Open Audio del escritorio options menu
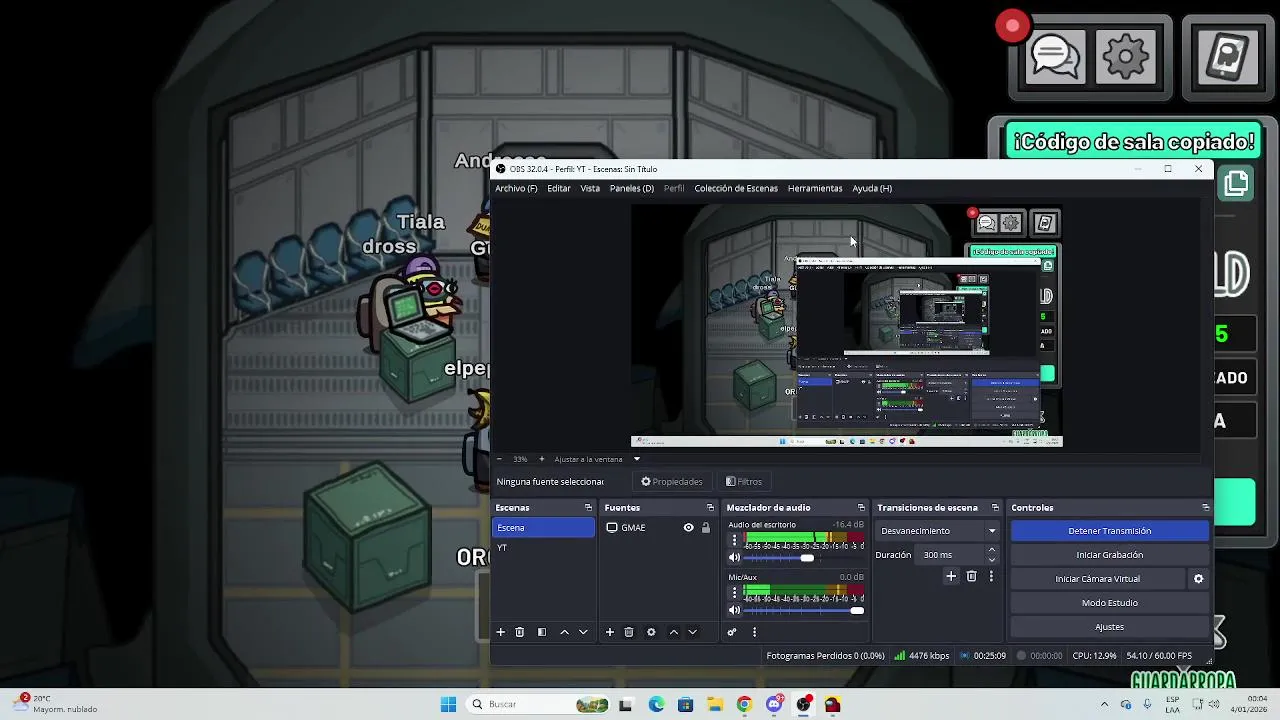 pos(734,540)
